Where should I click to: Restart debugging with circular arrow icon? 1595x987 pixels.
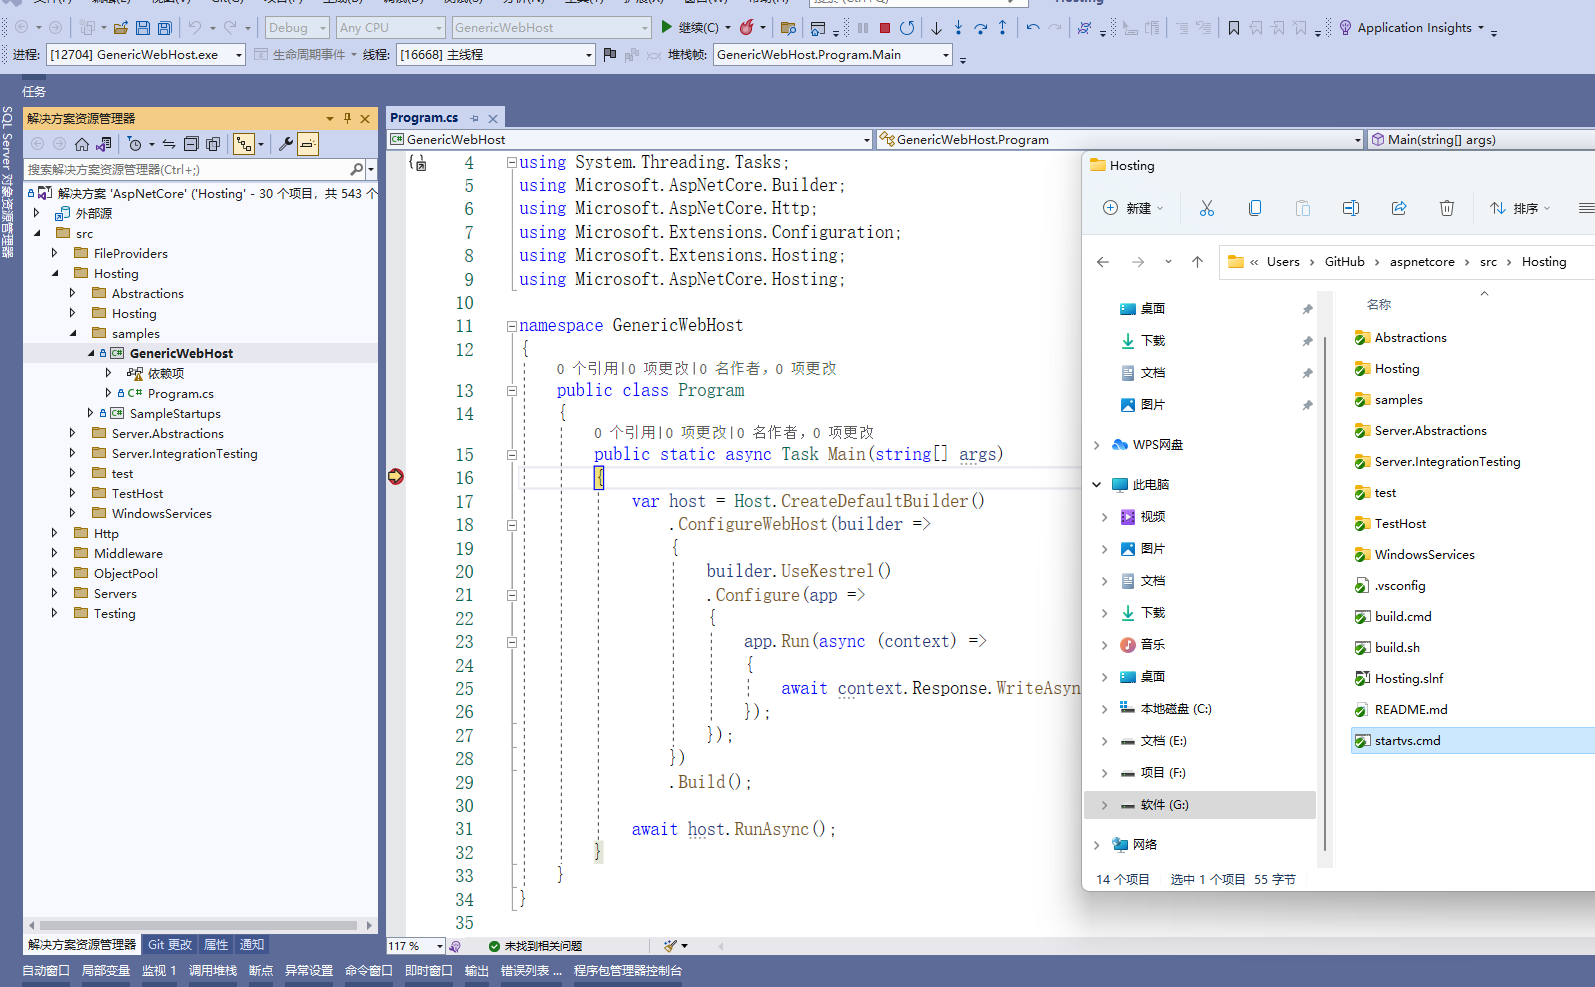coord(907,28)
